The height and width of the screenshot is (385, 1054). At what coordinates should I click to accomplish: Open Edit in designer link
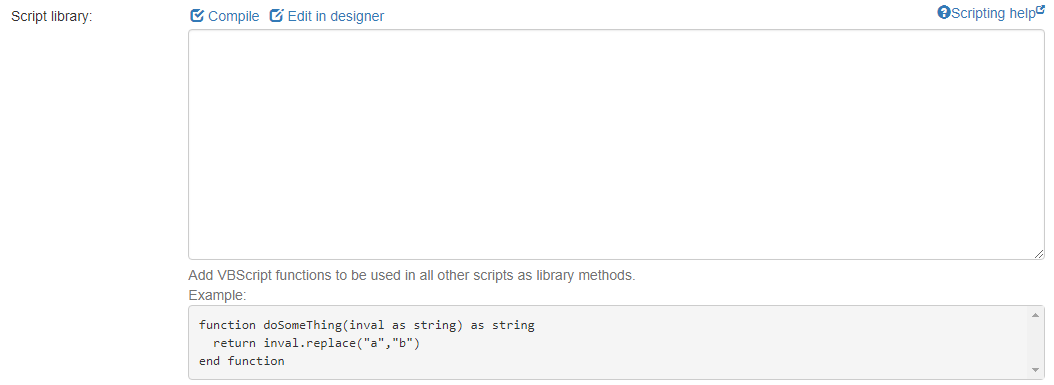tap(327, 16)
